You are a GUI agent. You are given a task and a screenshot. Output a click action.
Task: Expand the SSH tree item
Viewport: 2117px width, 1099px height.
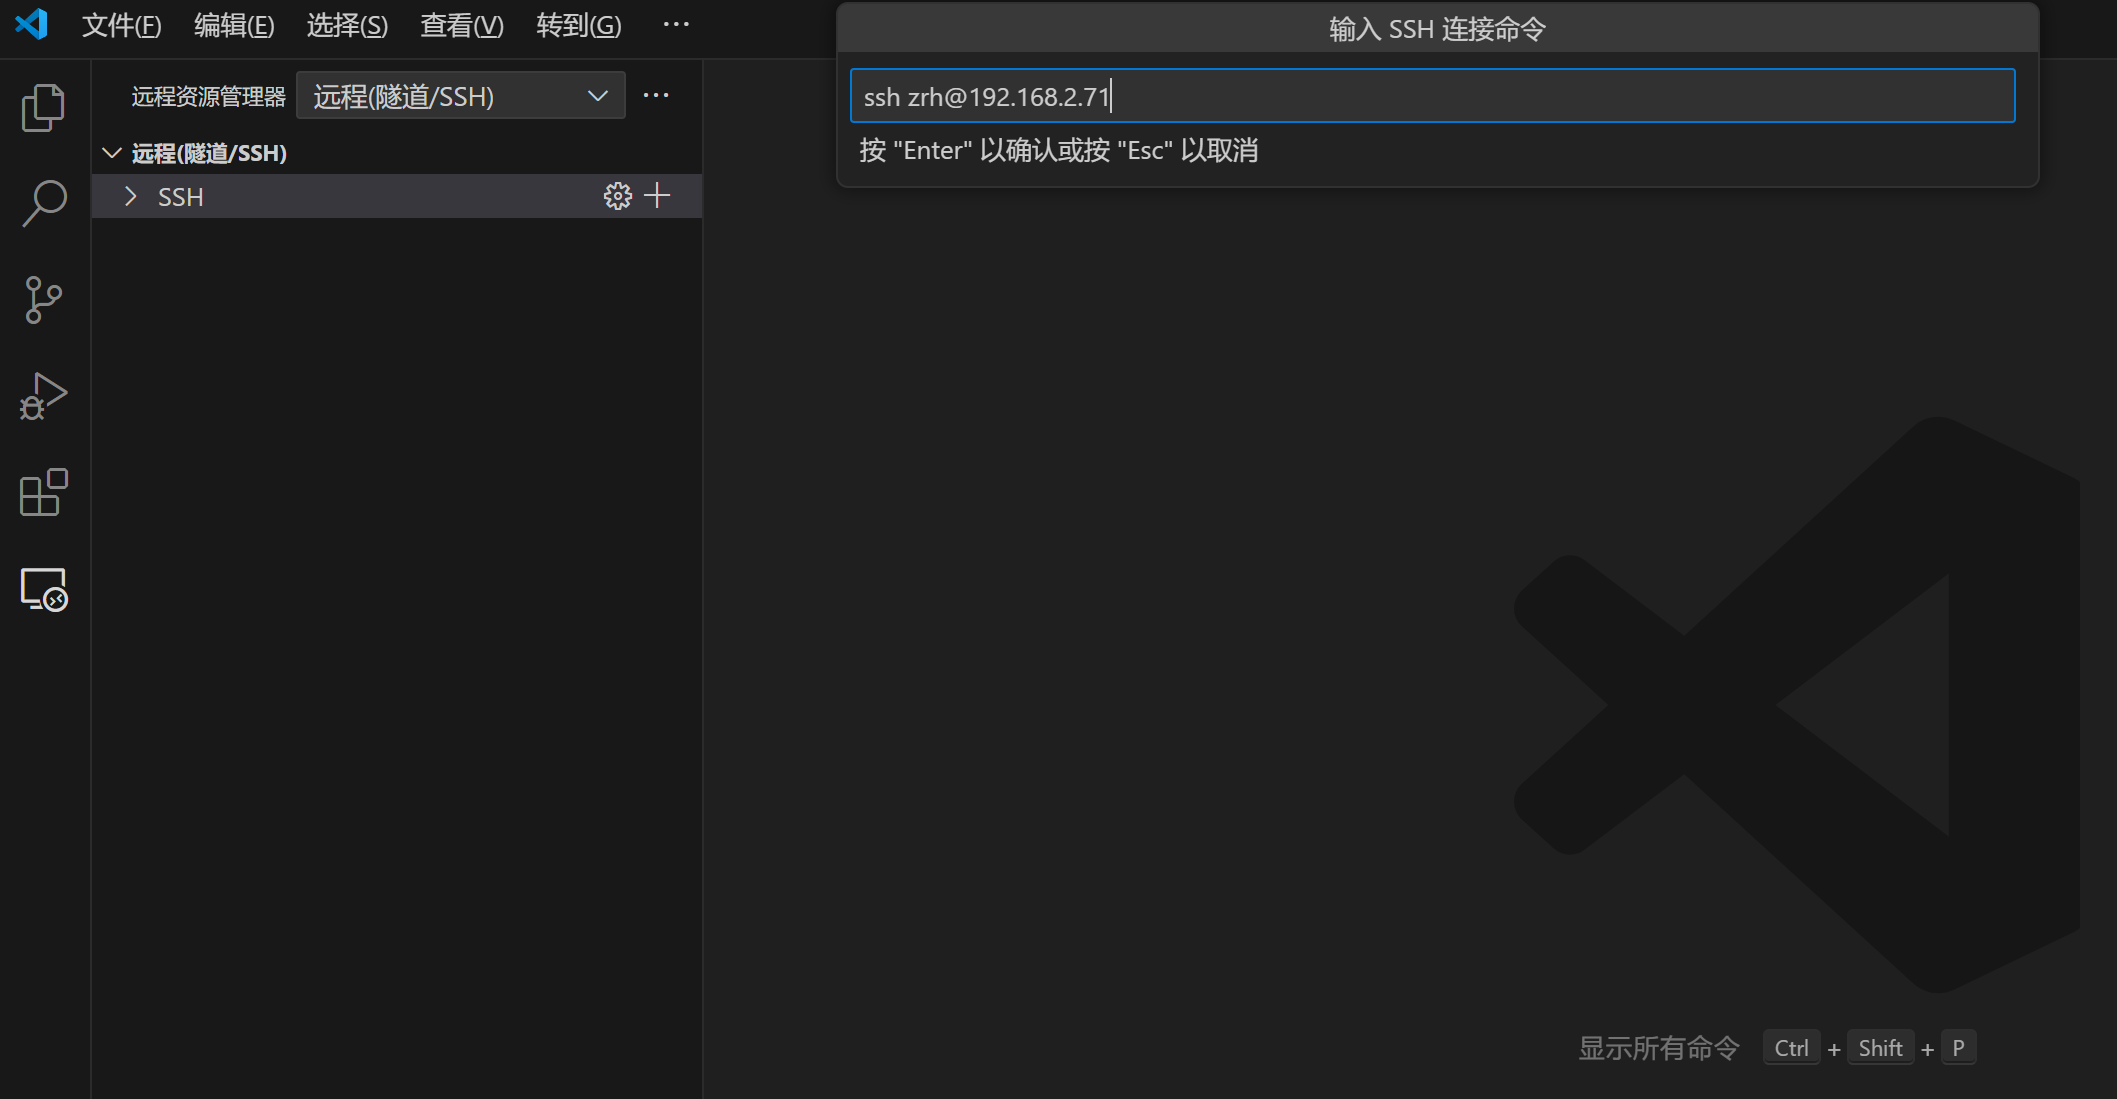131,196
